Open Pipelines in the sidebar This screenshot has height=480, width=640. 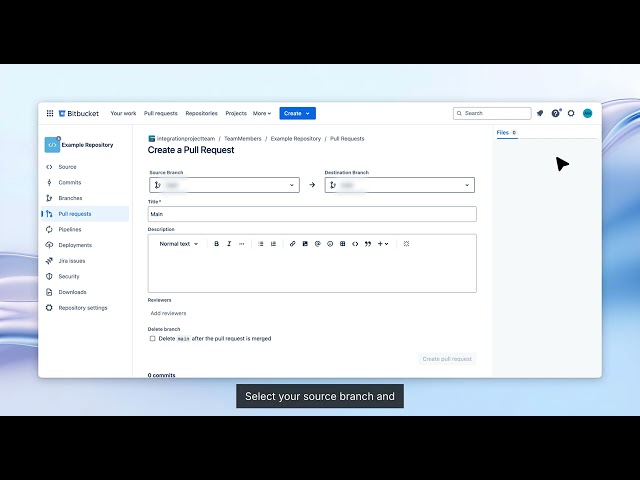pos(70,229)
